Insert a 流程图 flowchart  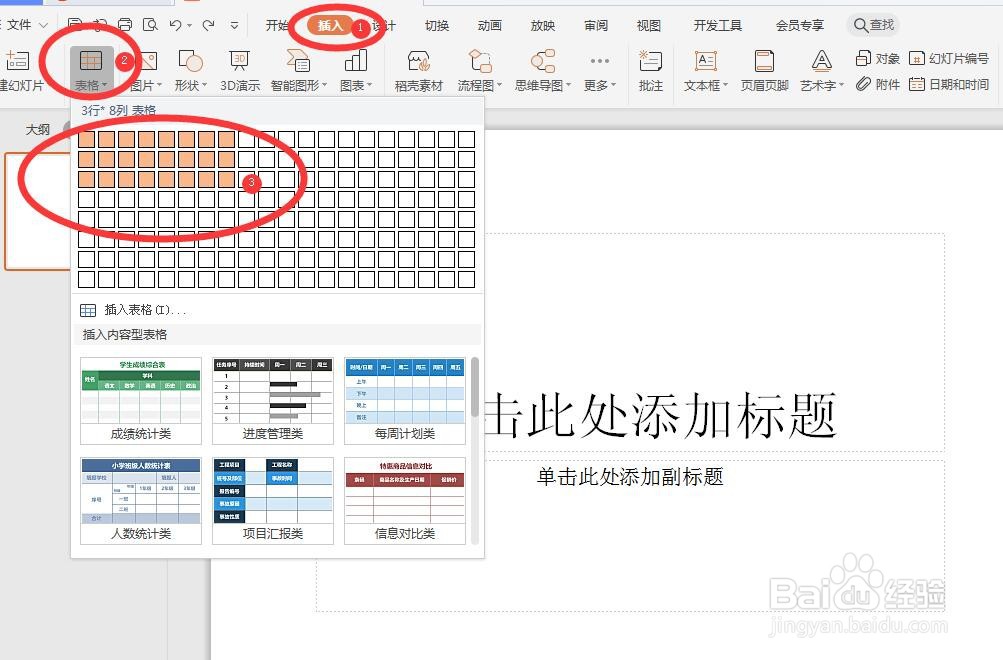(x=478, y=70)
